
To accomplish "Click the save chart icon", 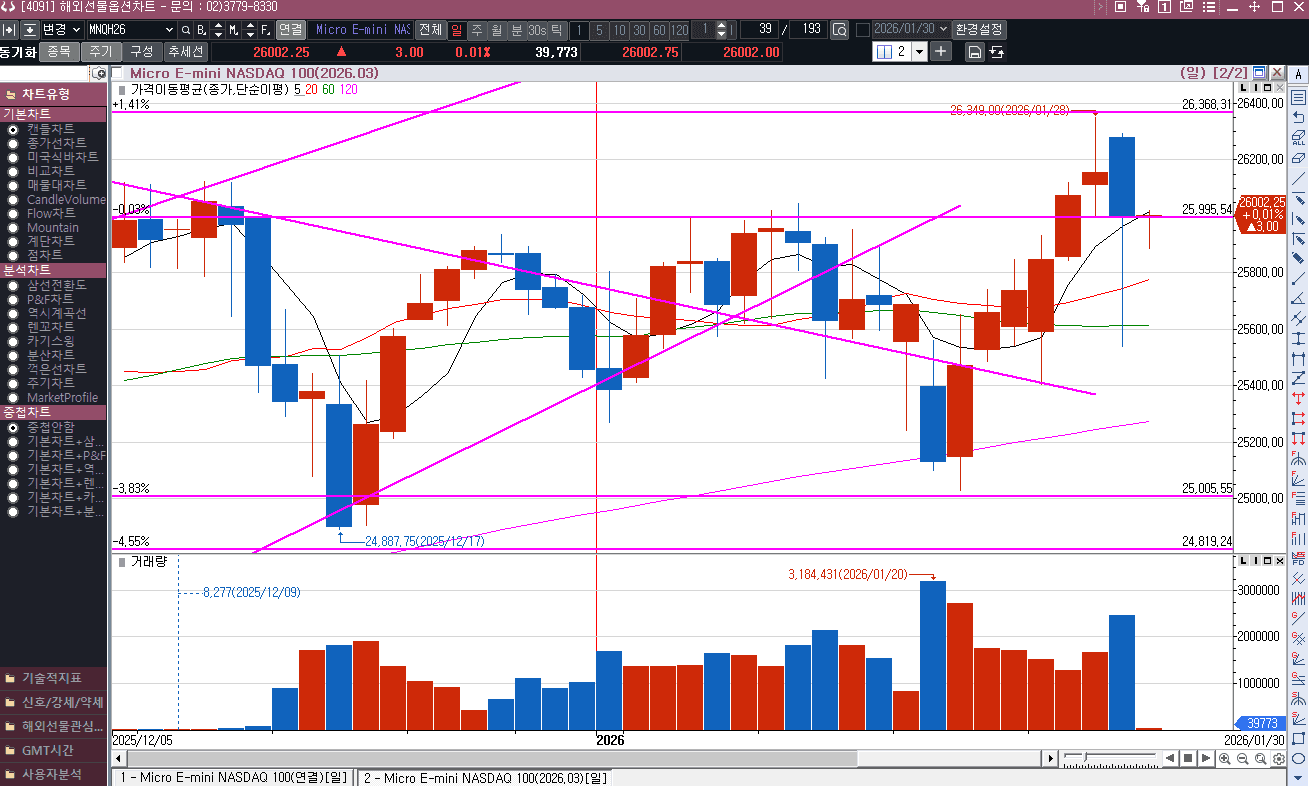I will pos(974,52).
